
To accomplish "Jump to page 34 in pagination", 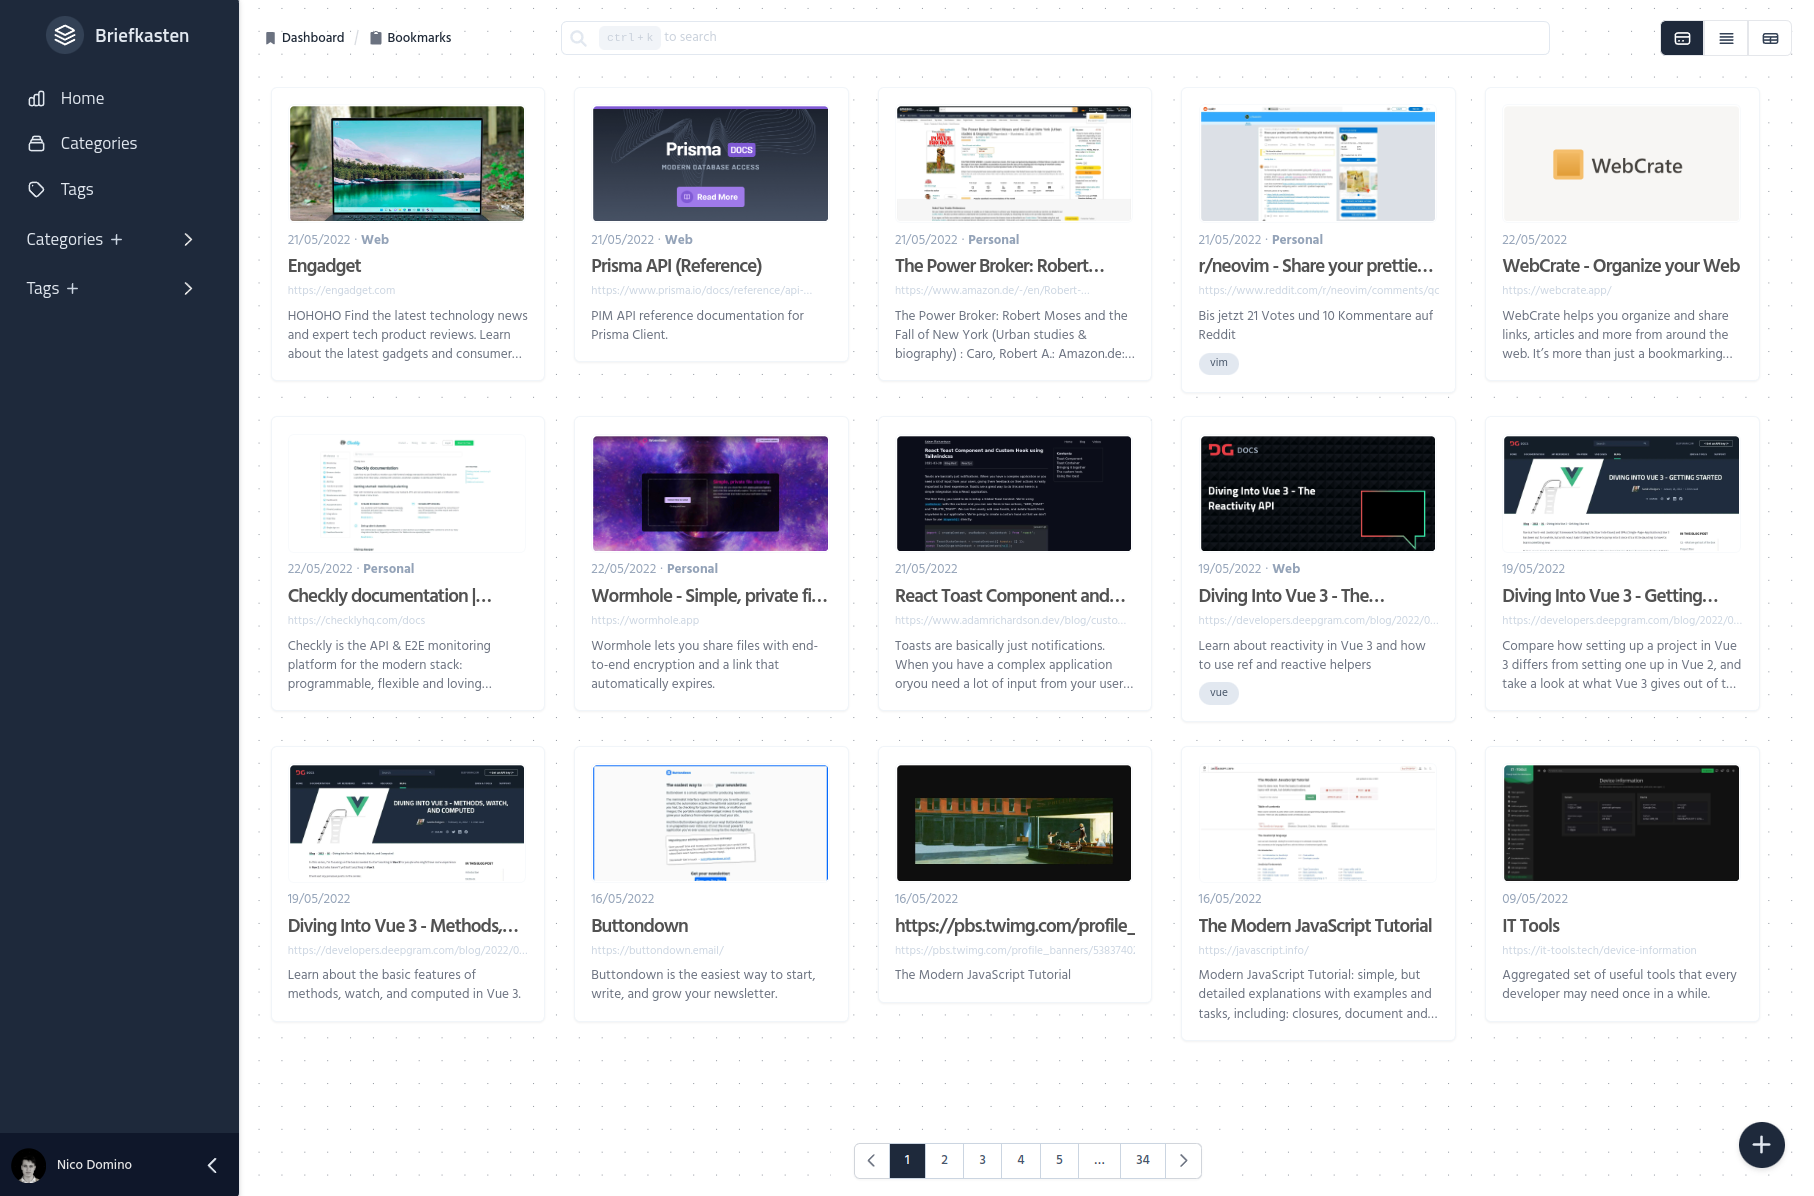I will (x=1142, y=1160).
